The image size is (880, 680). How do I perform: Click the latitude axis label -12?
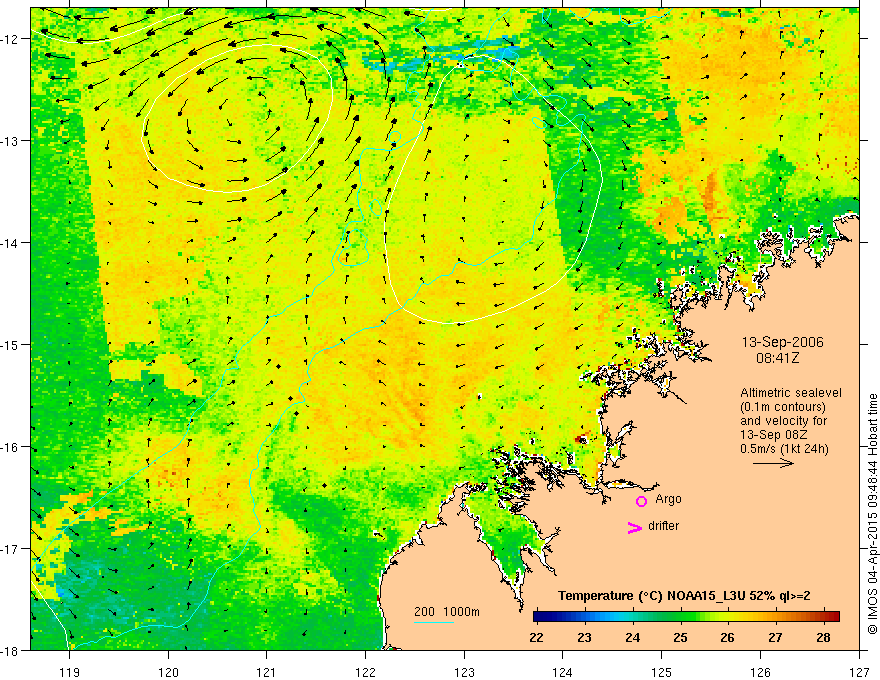pos(10,39)
